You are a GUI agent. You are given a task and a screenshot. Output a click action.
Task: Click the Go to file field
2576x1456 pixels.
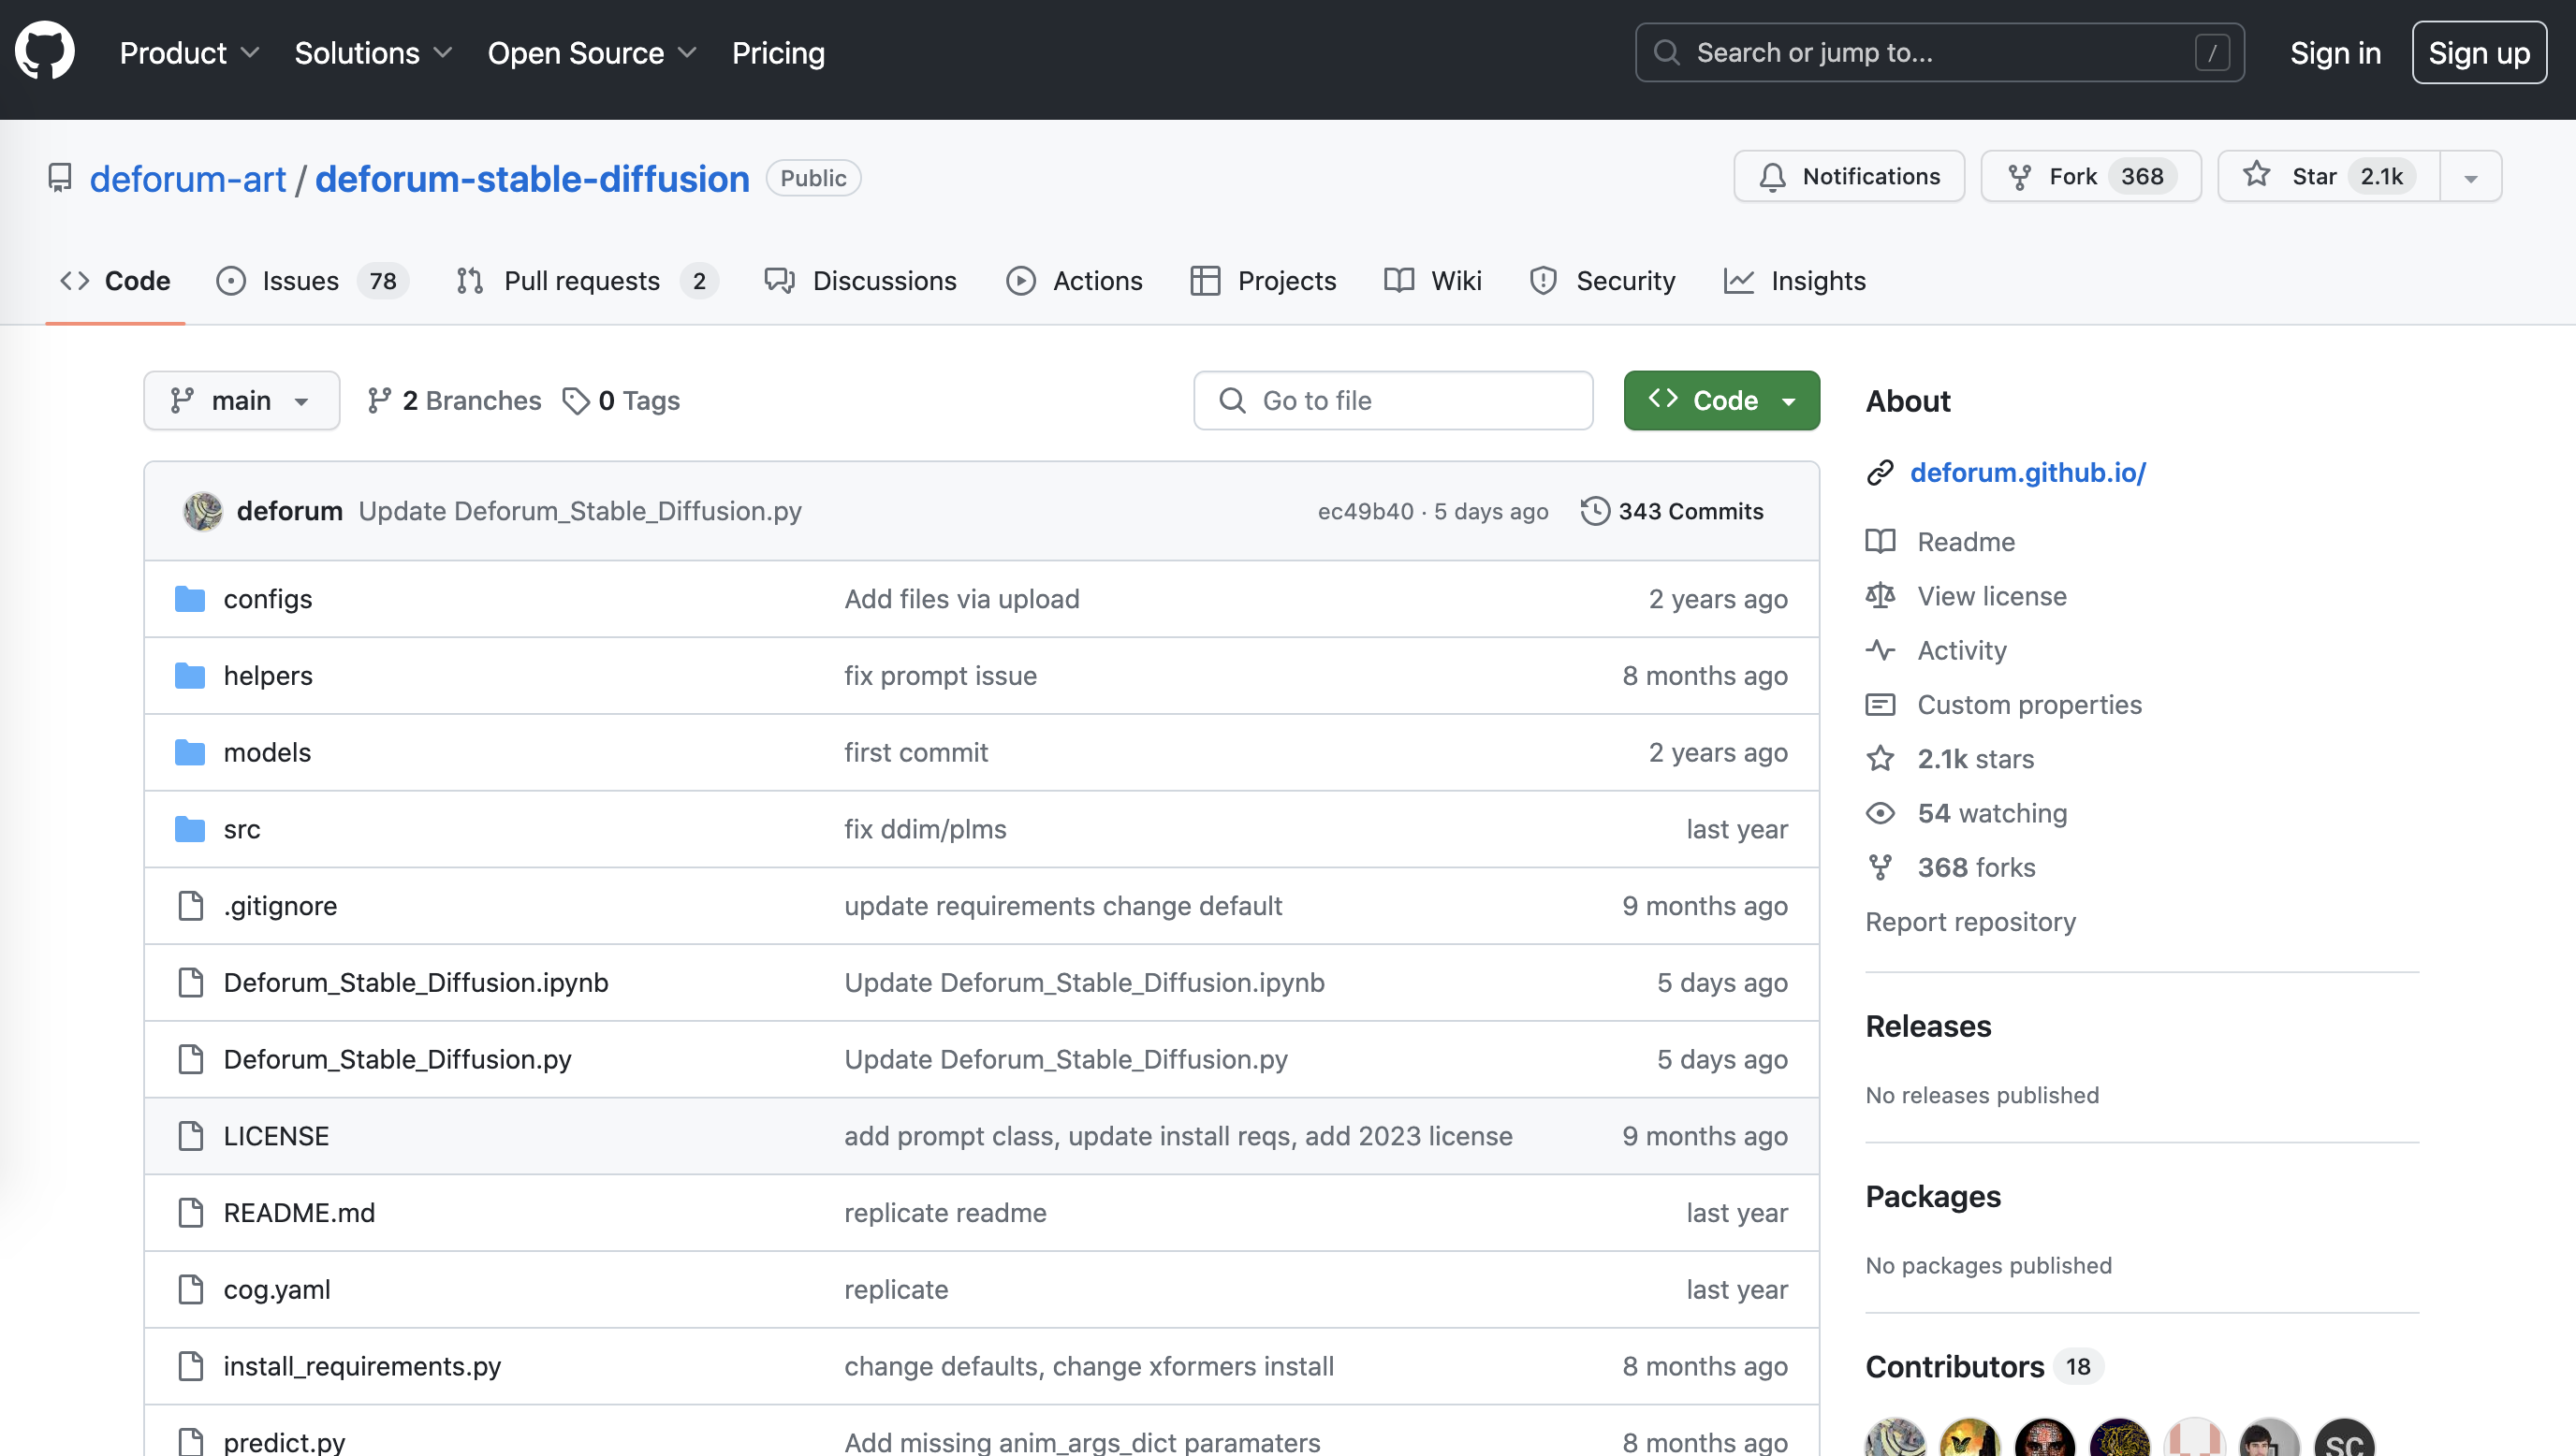(1392, 401)
